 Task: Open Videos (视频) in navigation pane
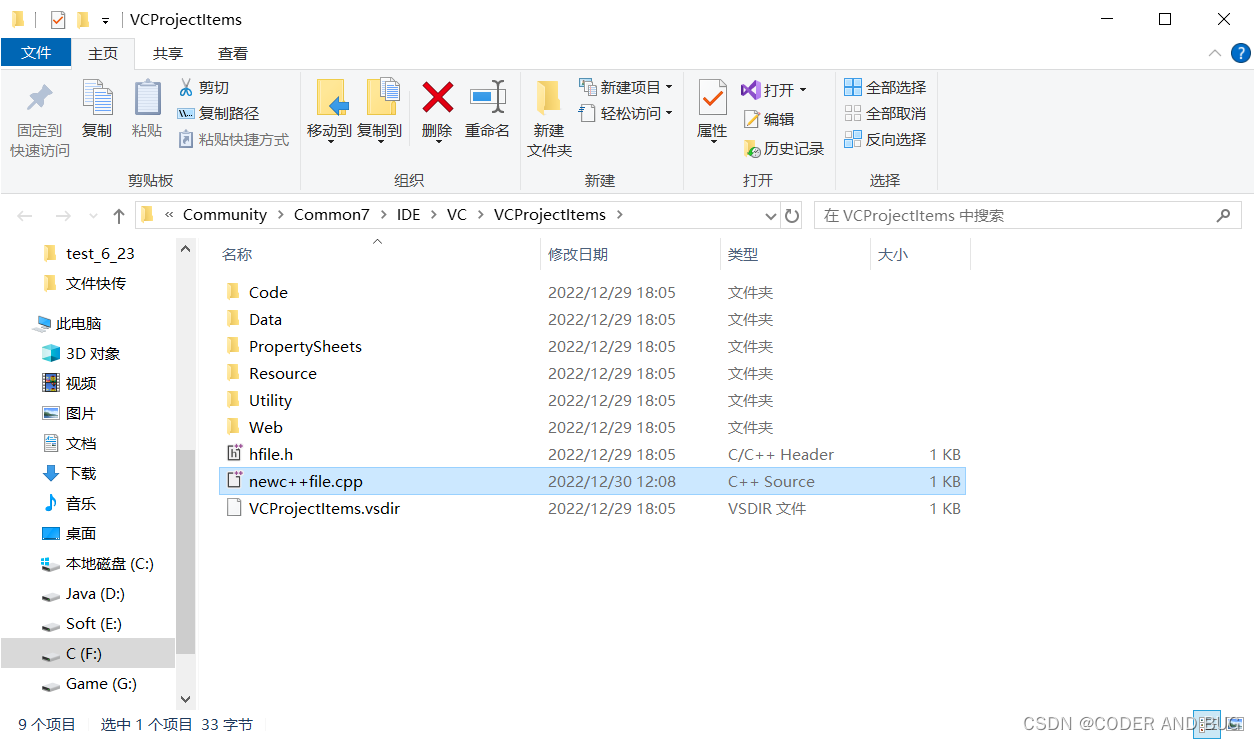tap(81, 383)
